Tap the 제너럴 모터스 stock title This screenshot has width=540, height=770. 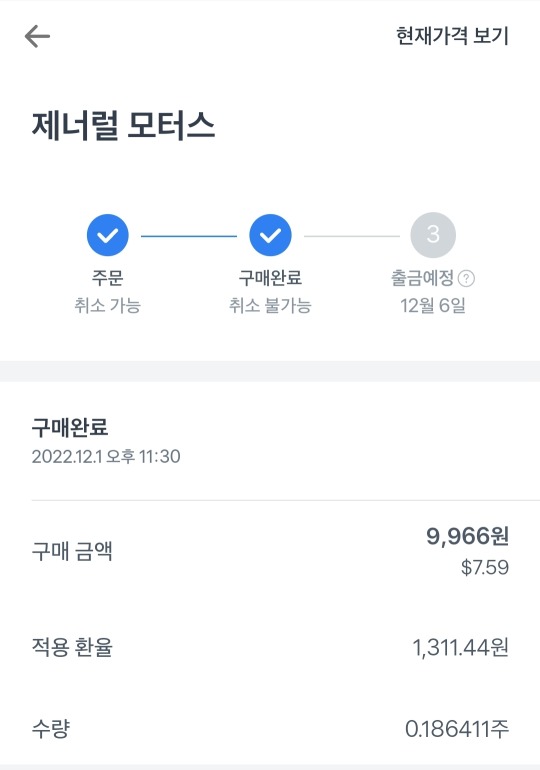point(123,126)
